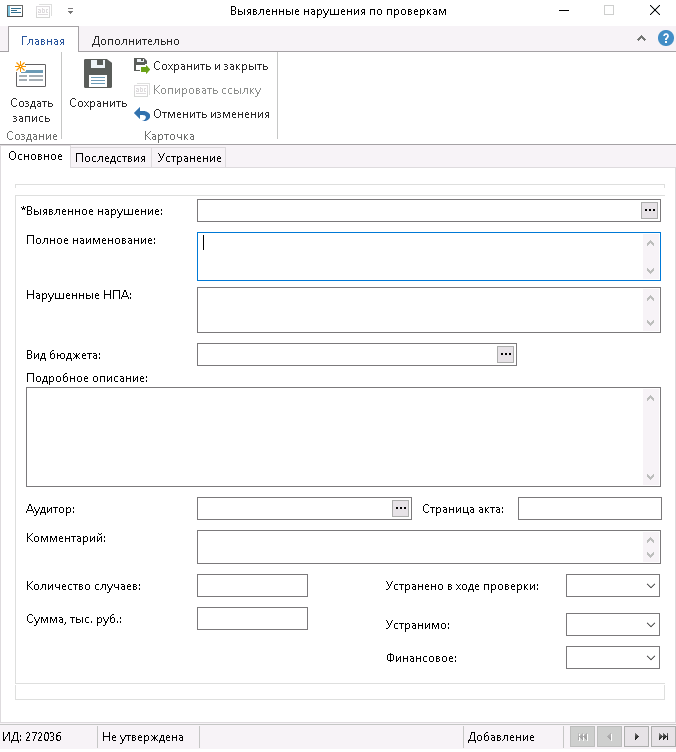
Task: Click up arrow of Нарушенные НПА scrollbar
Action: (650, 298)
